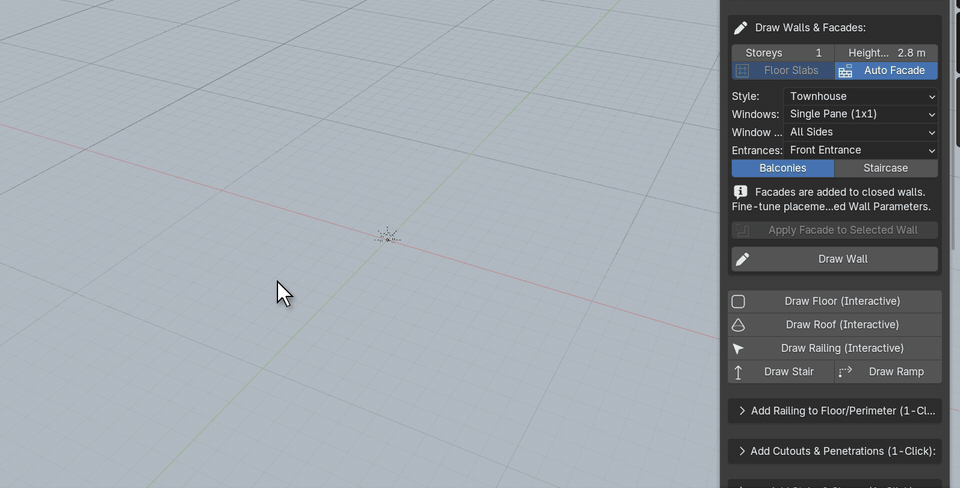Click the Draw Walls & Facades header text
Viewport: 960px width, 488px height.
pyautogui.click(x=810, y=28)
